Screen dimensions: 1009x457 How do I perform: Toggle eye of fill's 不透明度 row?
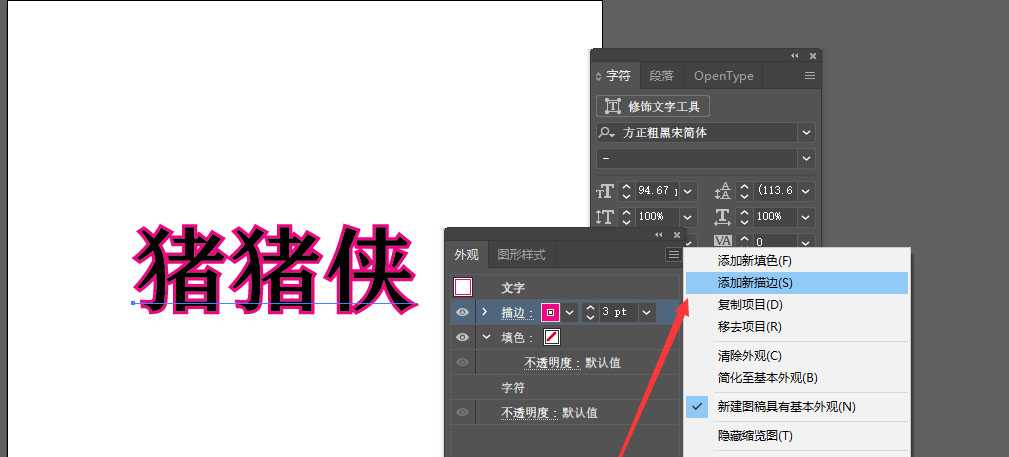point(462,362)
